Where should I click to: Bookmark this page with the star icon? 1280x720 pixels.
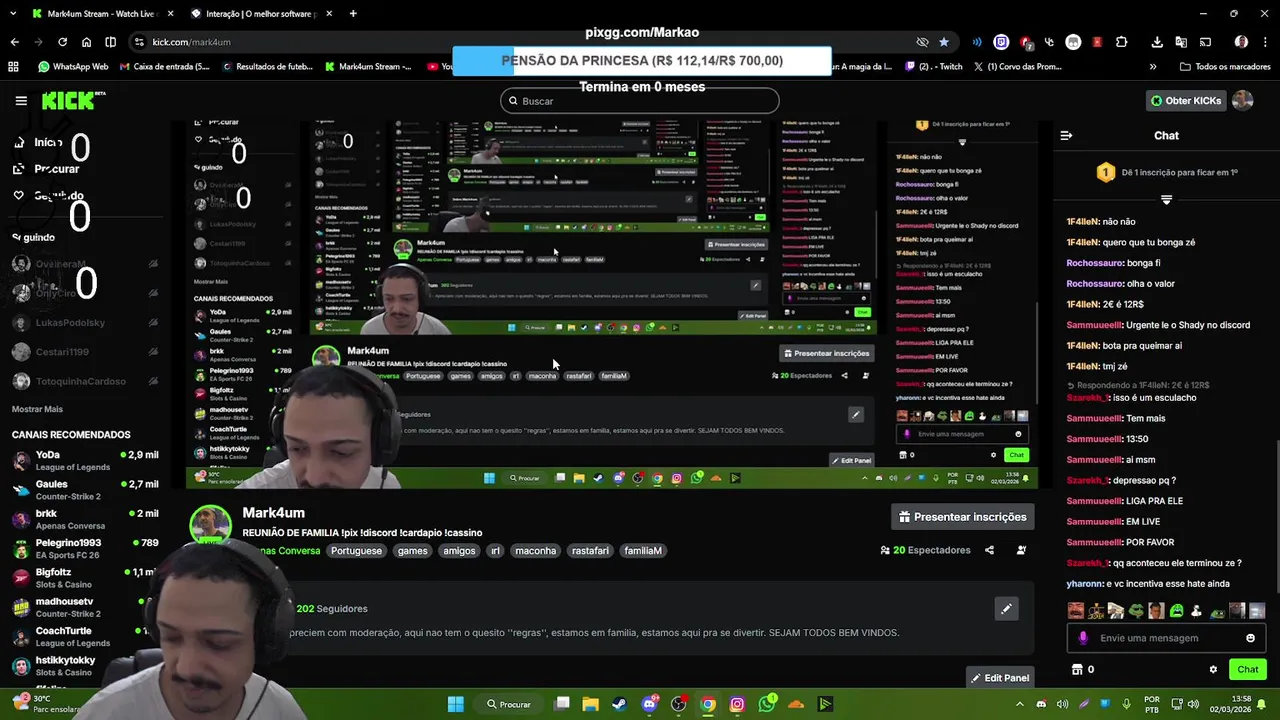point(944,42)
